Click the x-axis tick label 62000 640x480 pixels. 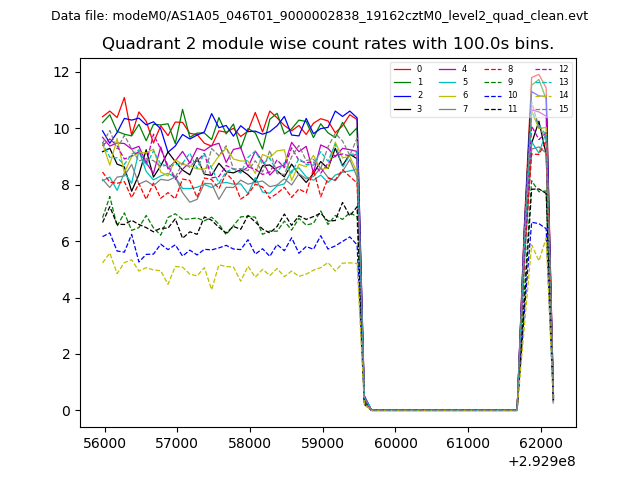pos(540,441)
